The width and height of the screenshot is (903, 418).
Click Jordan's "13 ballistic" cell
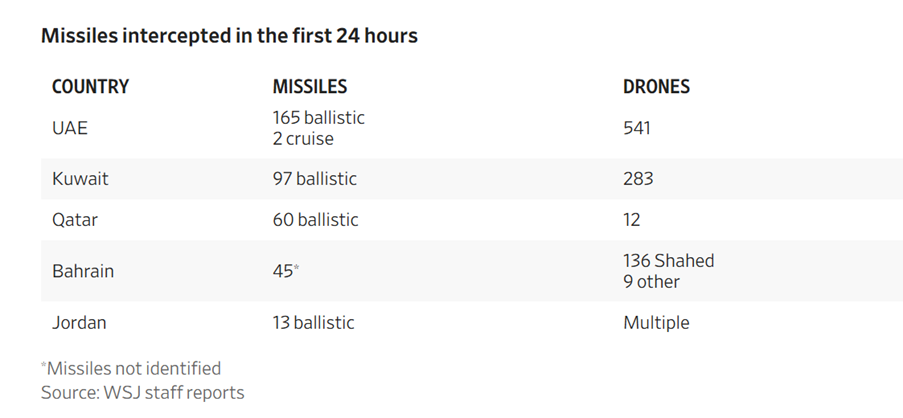[314, 323]
